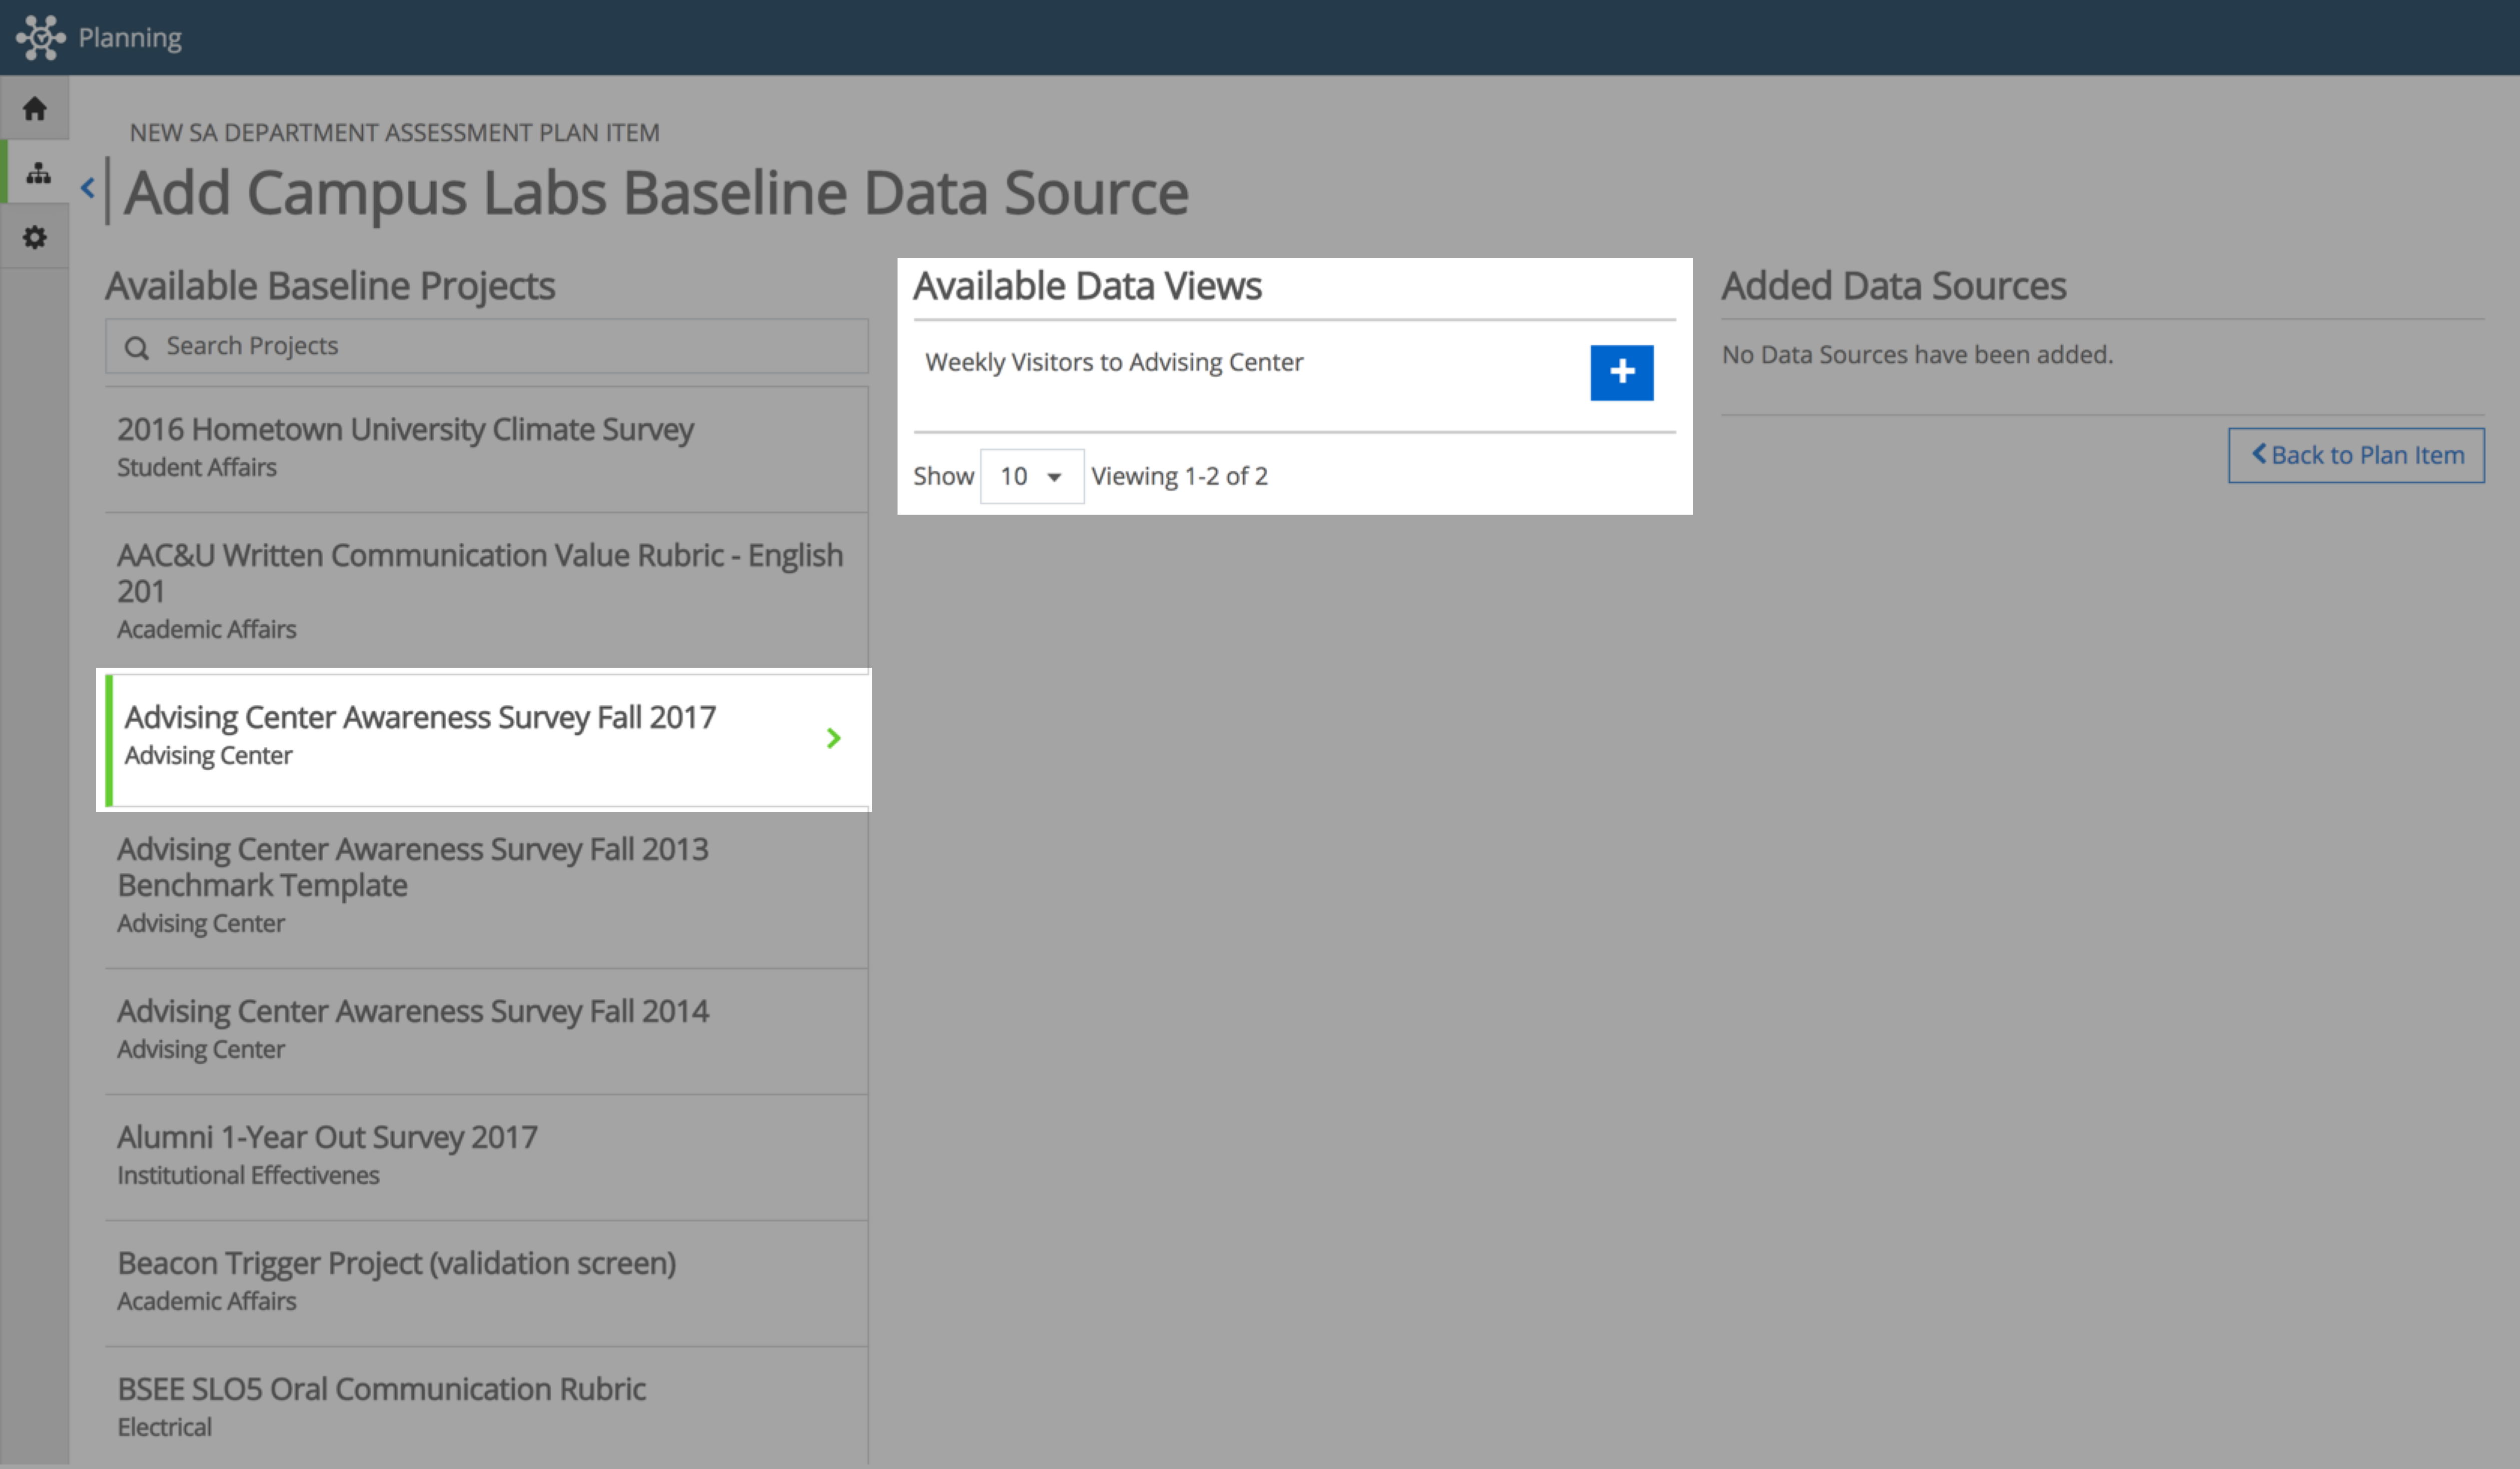Focus the Search Projects field

pyautogui.click(x=486, y=346)
